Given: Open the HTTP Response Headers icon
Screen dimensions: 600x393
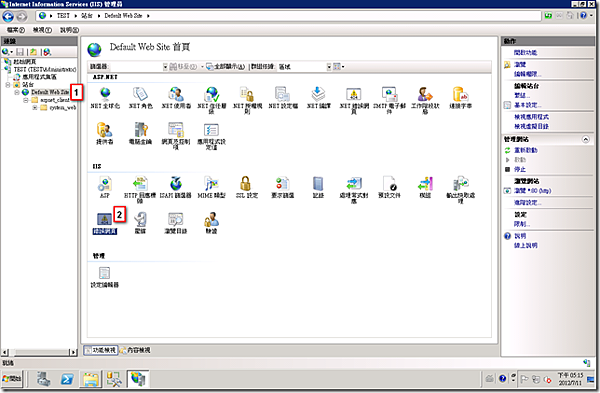Looking at the screenshot, I should point(140,184).
